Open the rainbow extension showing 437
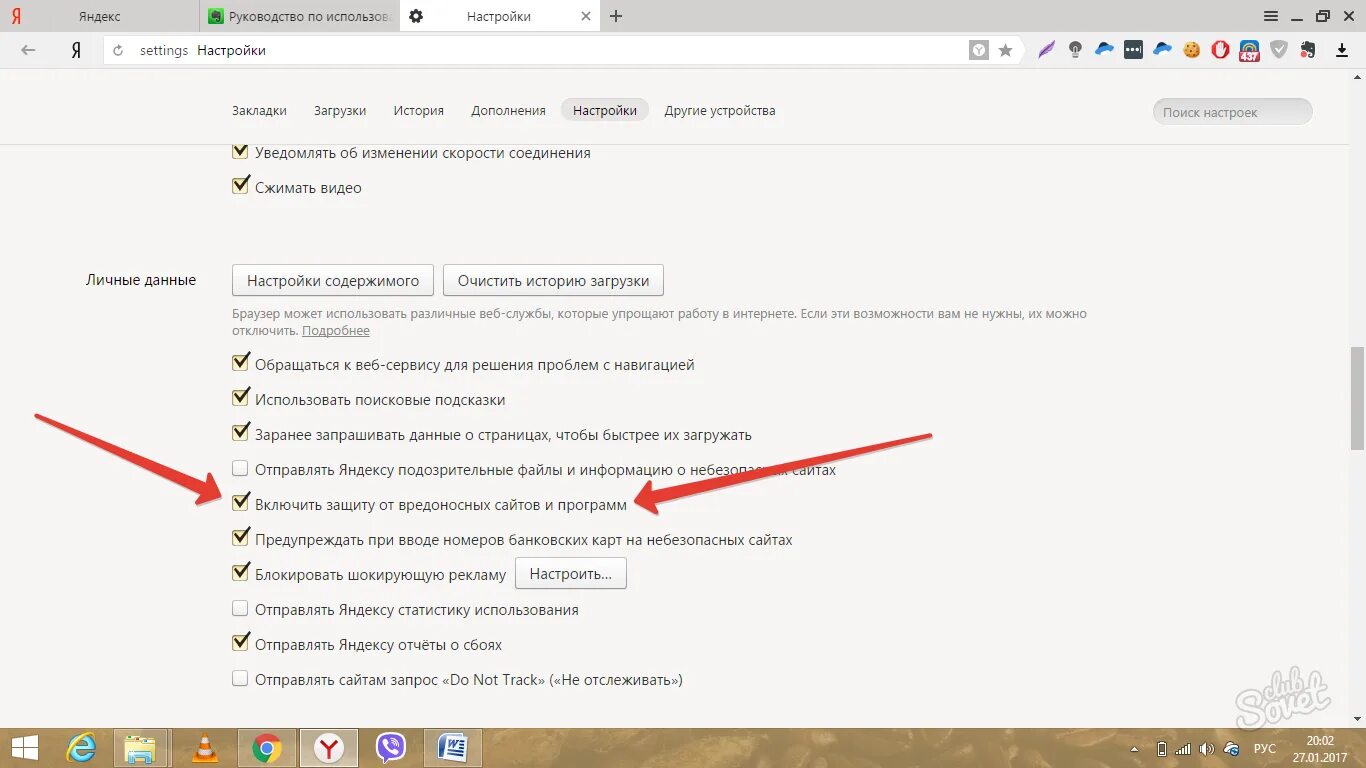This screenshot has height=768, width=1366. [x=1249, y=51]
